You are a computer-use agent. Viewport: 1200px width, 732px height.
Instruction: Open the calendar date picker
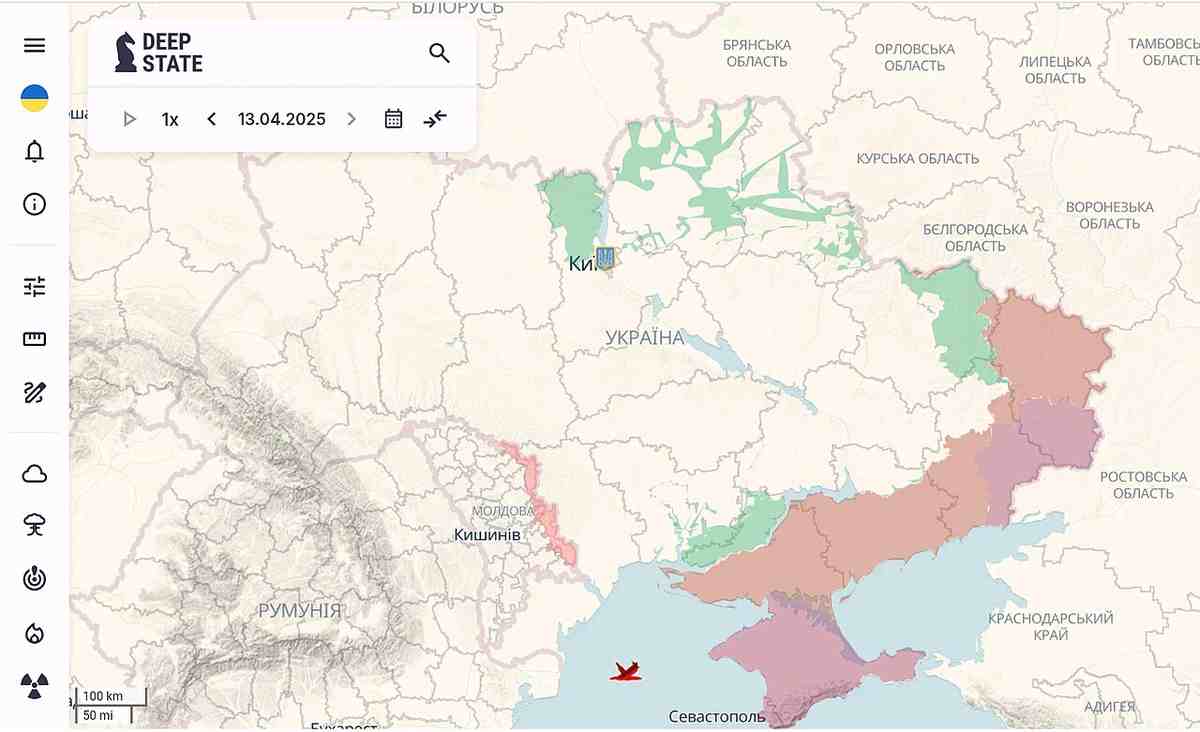[x=394, y=119]
